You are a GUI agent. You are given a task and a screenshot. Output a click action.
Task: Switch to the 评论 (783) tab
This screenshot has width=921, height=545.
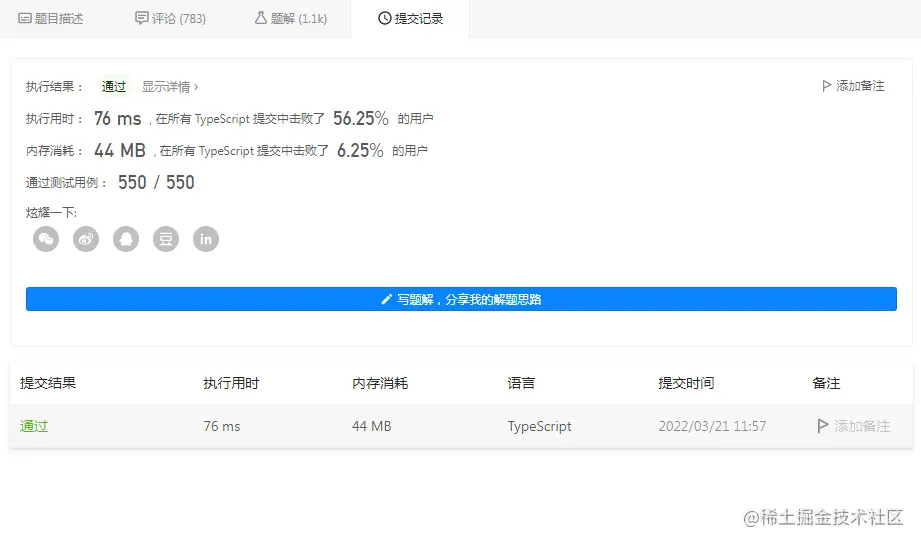point(170,19)
